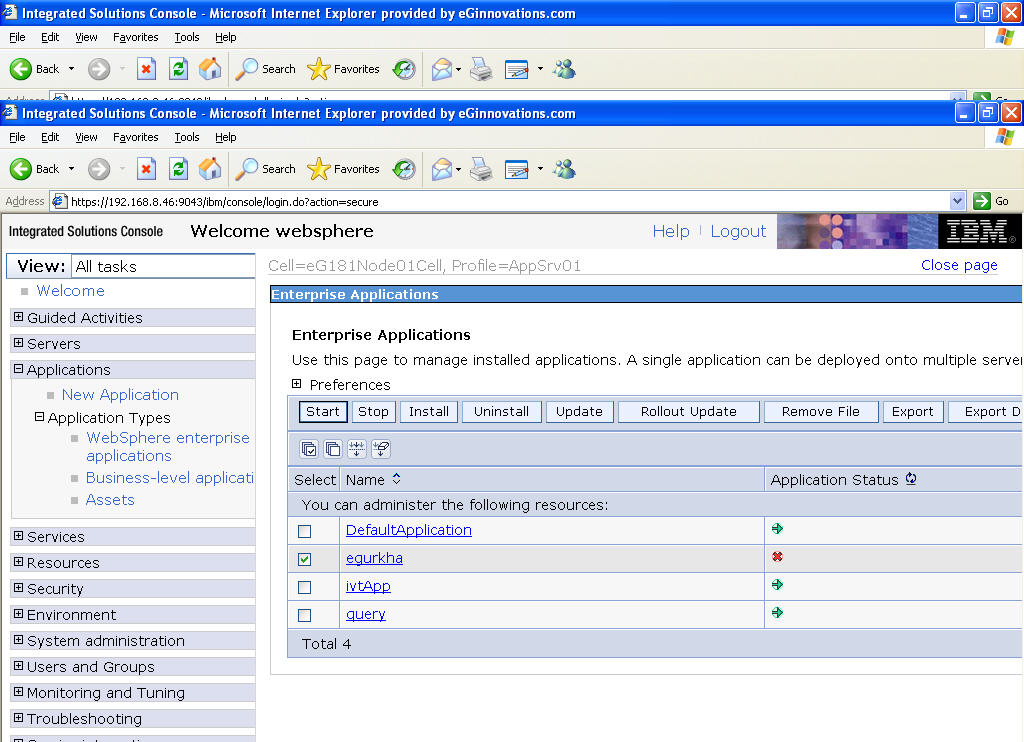This screenshot has height=742, width=1024.
Task: Check the box for the query application
Action: tap(304, 615)
